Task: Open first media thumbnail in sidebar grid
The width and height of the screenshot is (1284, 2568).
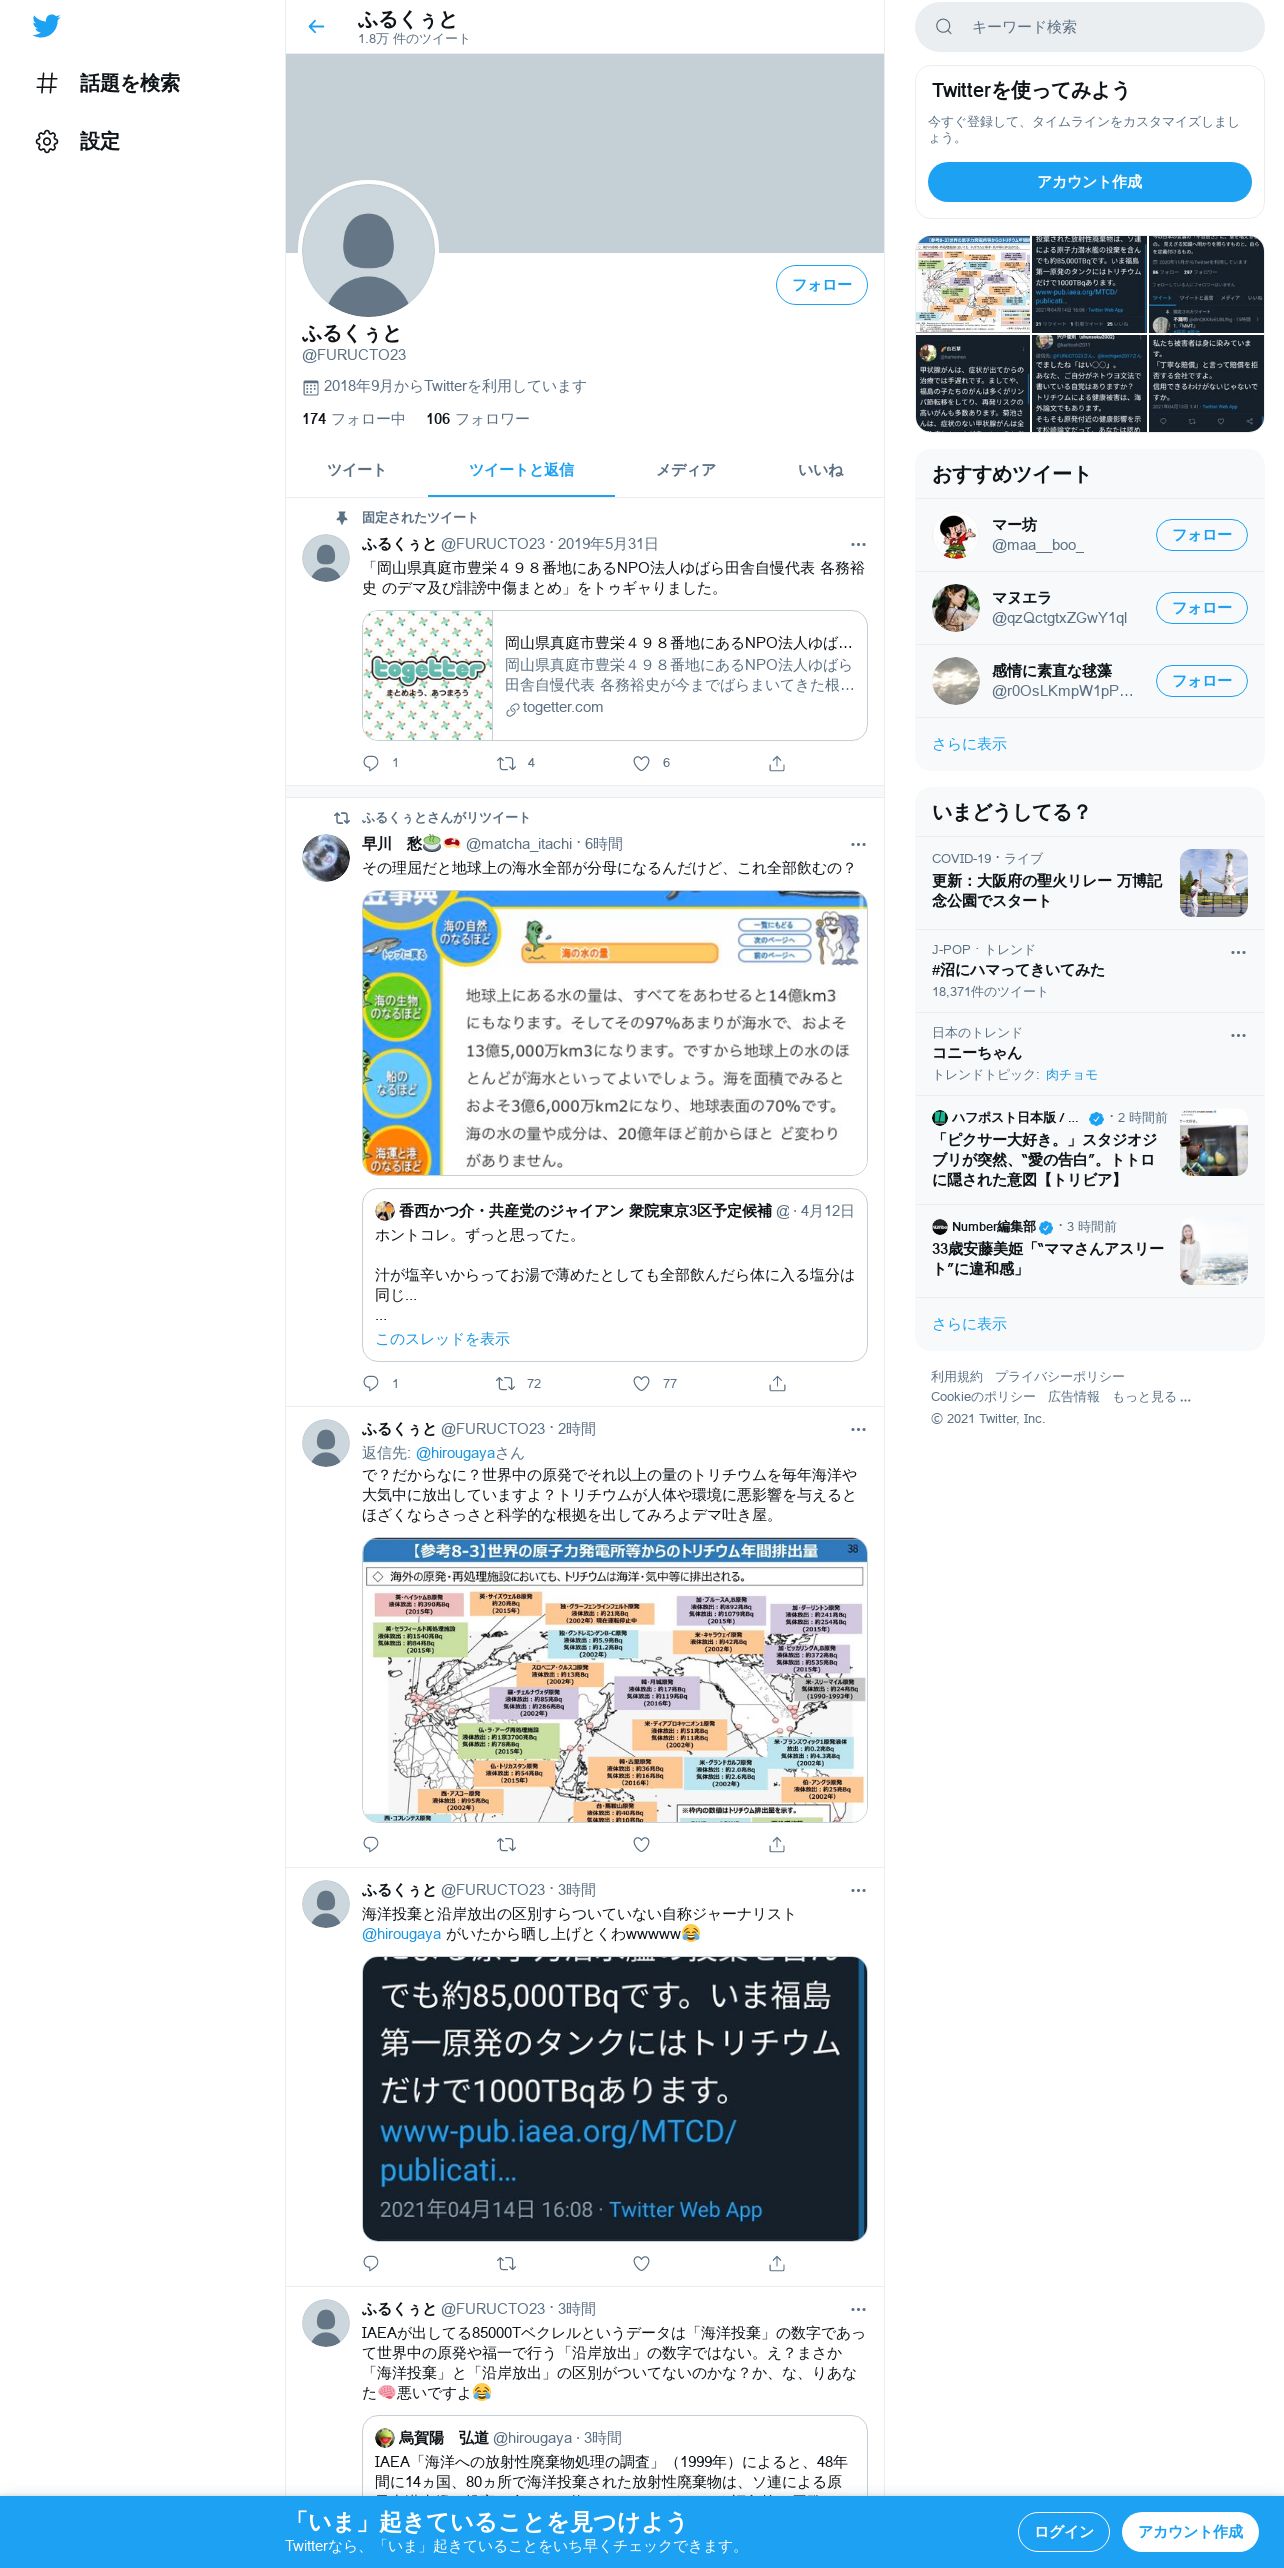Action: click(972, 284)
